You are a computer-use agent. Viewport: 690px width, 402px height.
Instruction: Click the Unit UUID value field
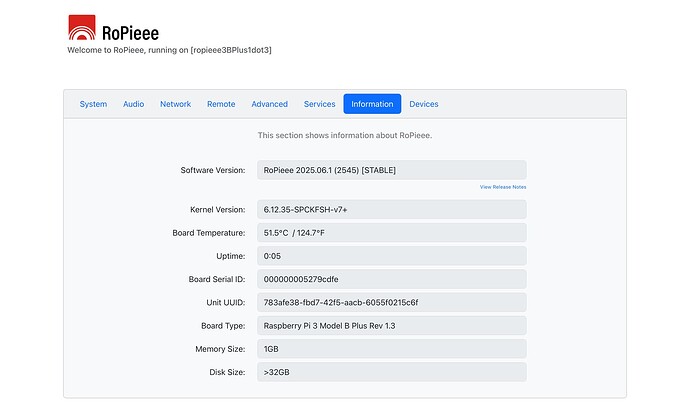392,303
